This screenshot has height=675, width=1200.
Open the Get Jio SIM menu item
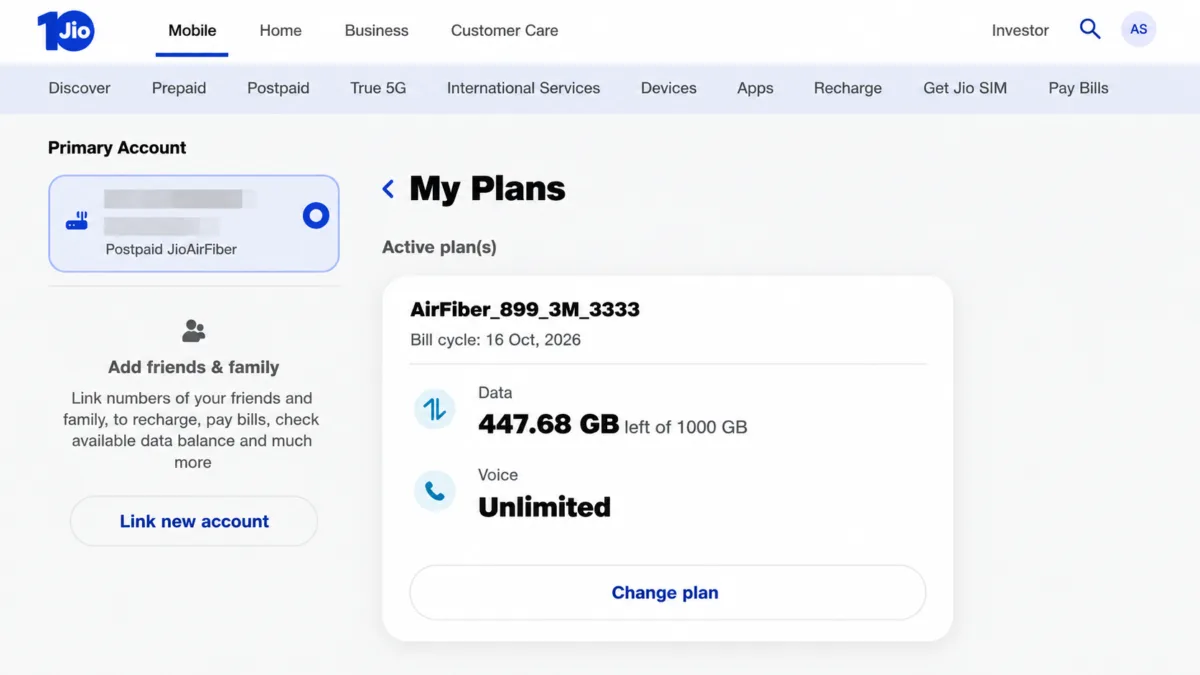(x=965, y=88)
